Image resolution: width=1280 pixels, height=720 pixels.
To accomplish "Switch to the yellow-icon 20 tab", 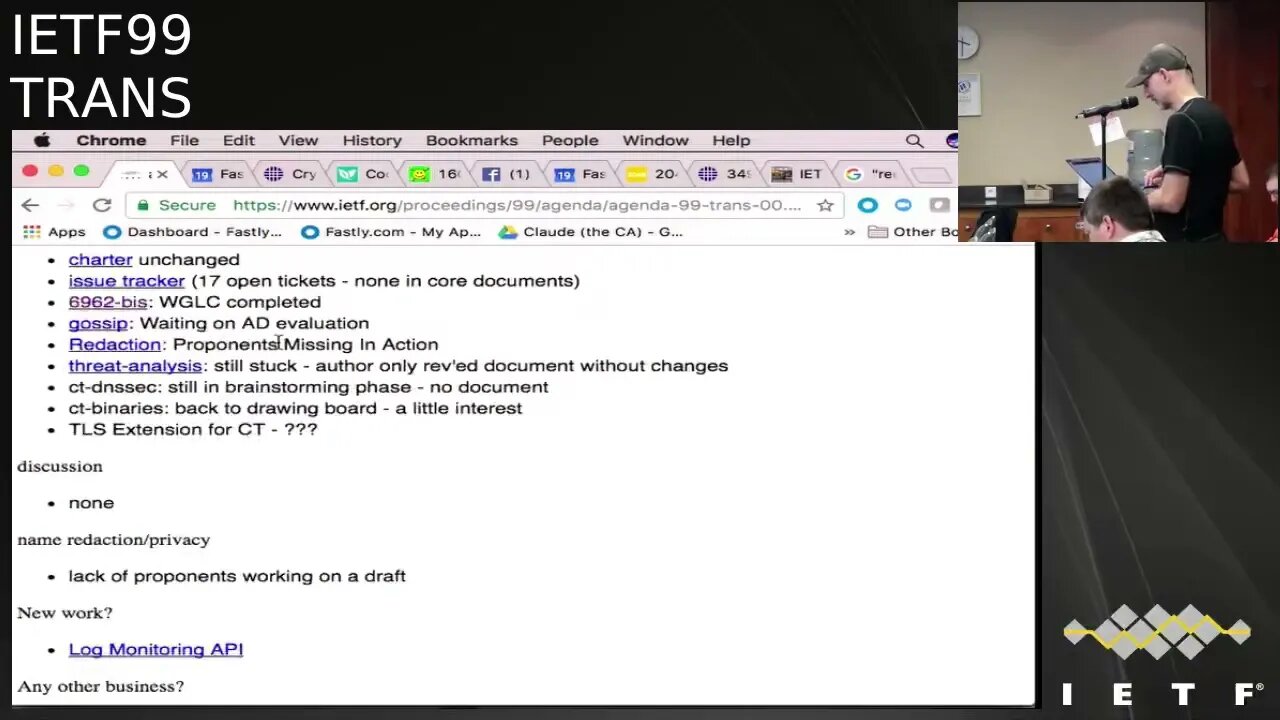I will [x=651, y=174].
